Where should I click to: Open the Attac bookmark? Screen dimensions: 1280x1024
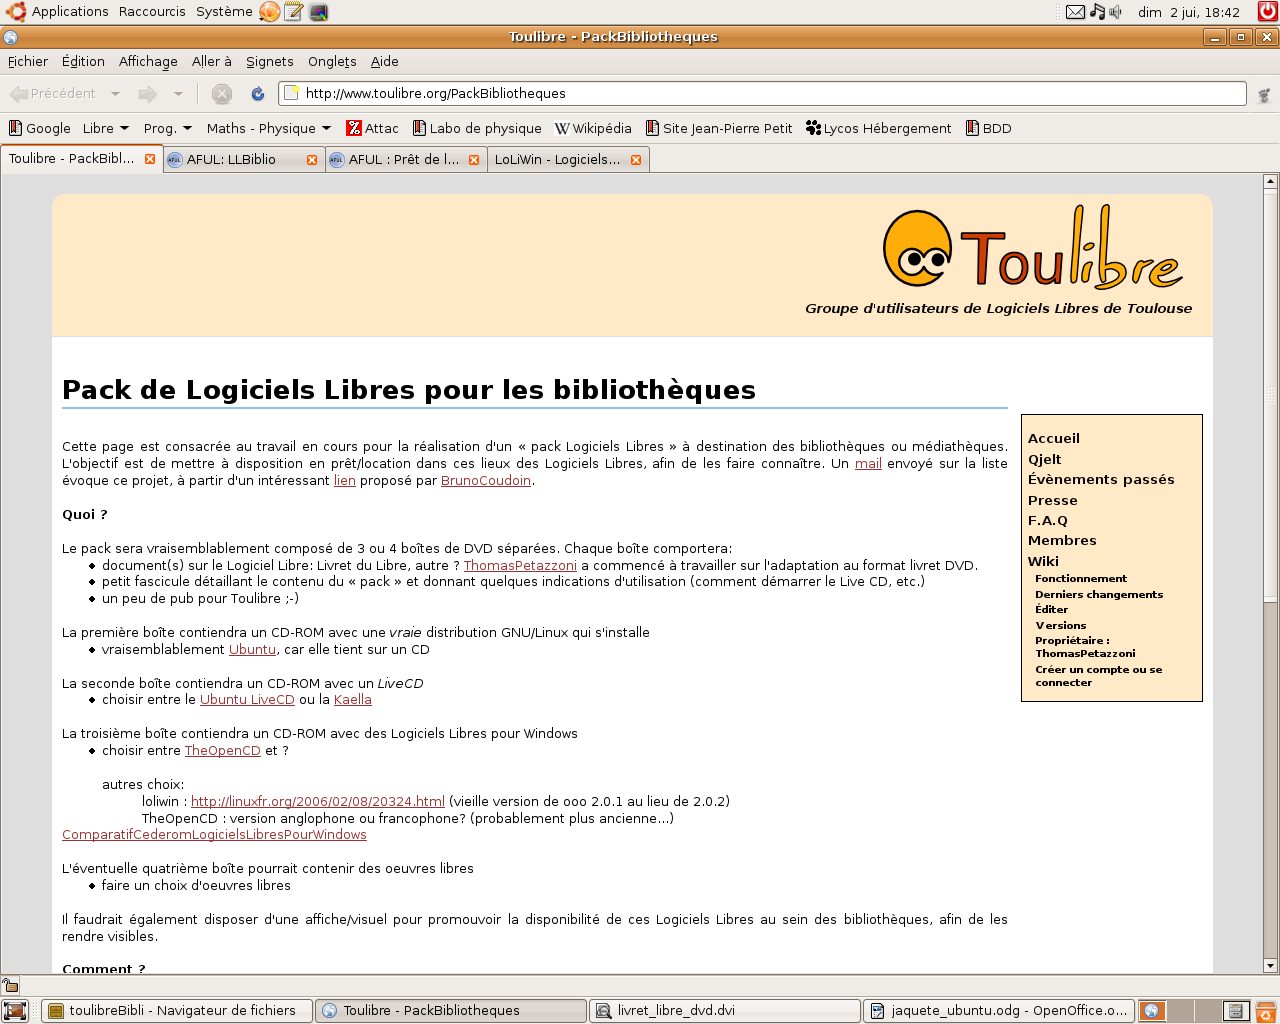(x=372, y=128)
